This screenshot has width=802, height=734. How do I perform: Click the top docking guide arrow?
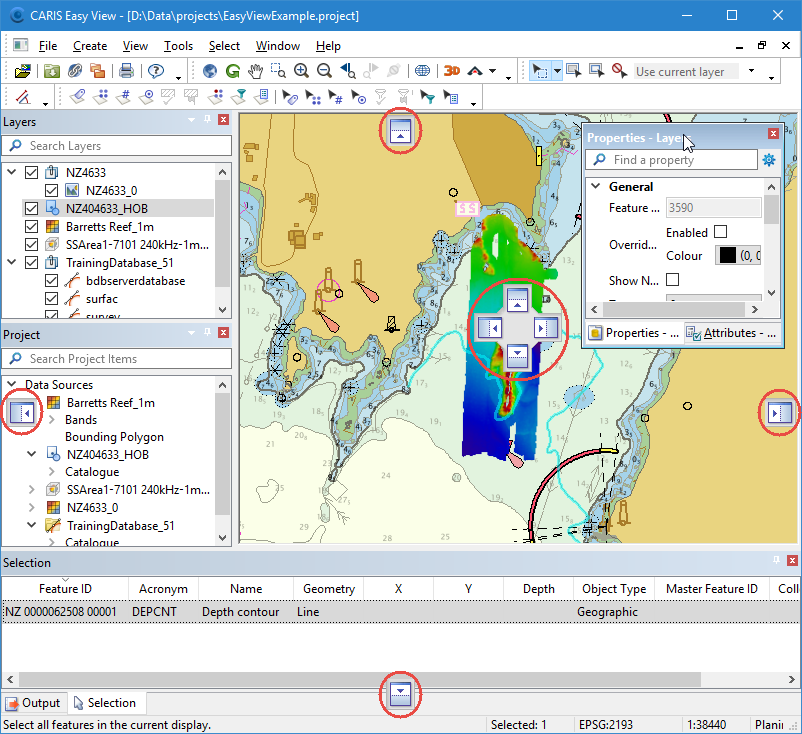pos(400,129)
